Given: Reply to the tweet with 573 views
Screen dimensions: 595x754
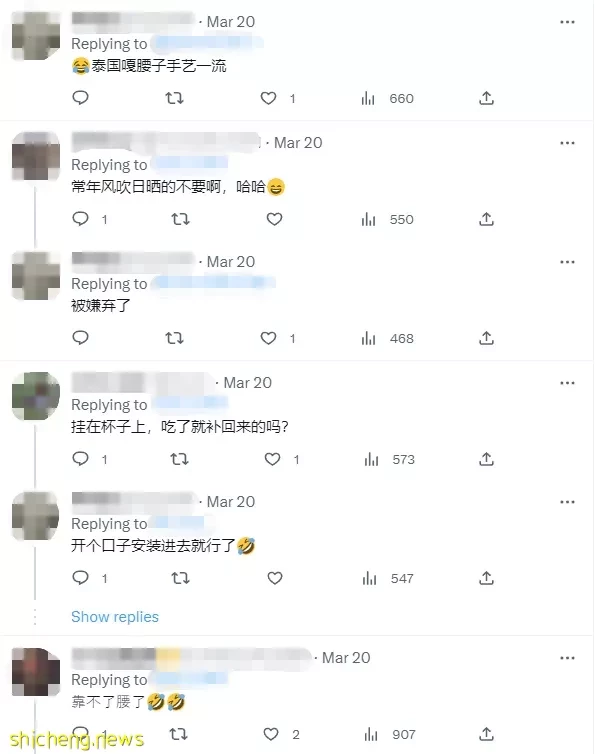Looking at the screenshot, I should coord(80,459).
